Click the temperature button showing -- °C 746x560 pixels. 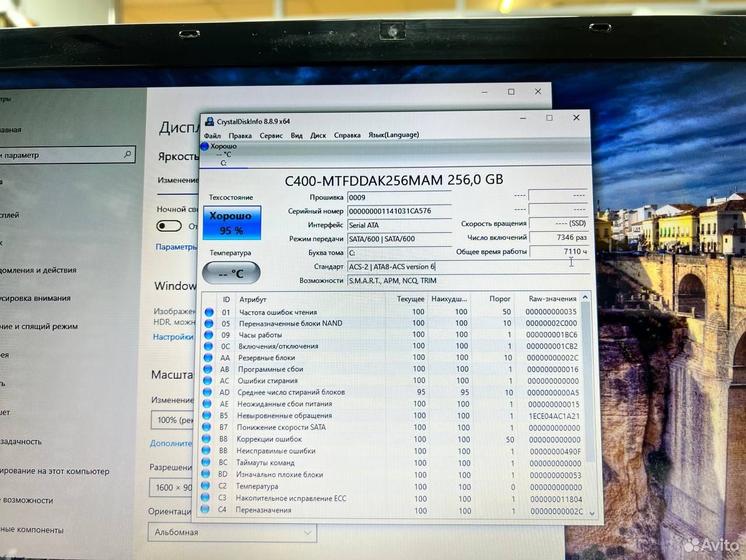pos(231,273)
